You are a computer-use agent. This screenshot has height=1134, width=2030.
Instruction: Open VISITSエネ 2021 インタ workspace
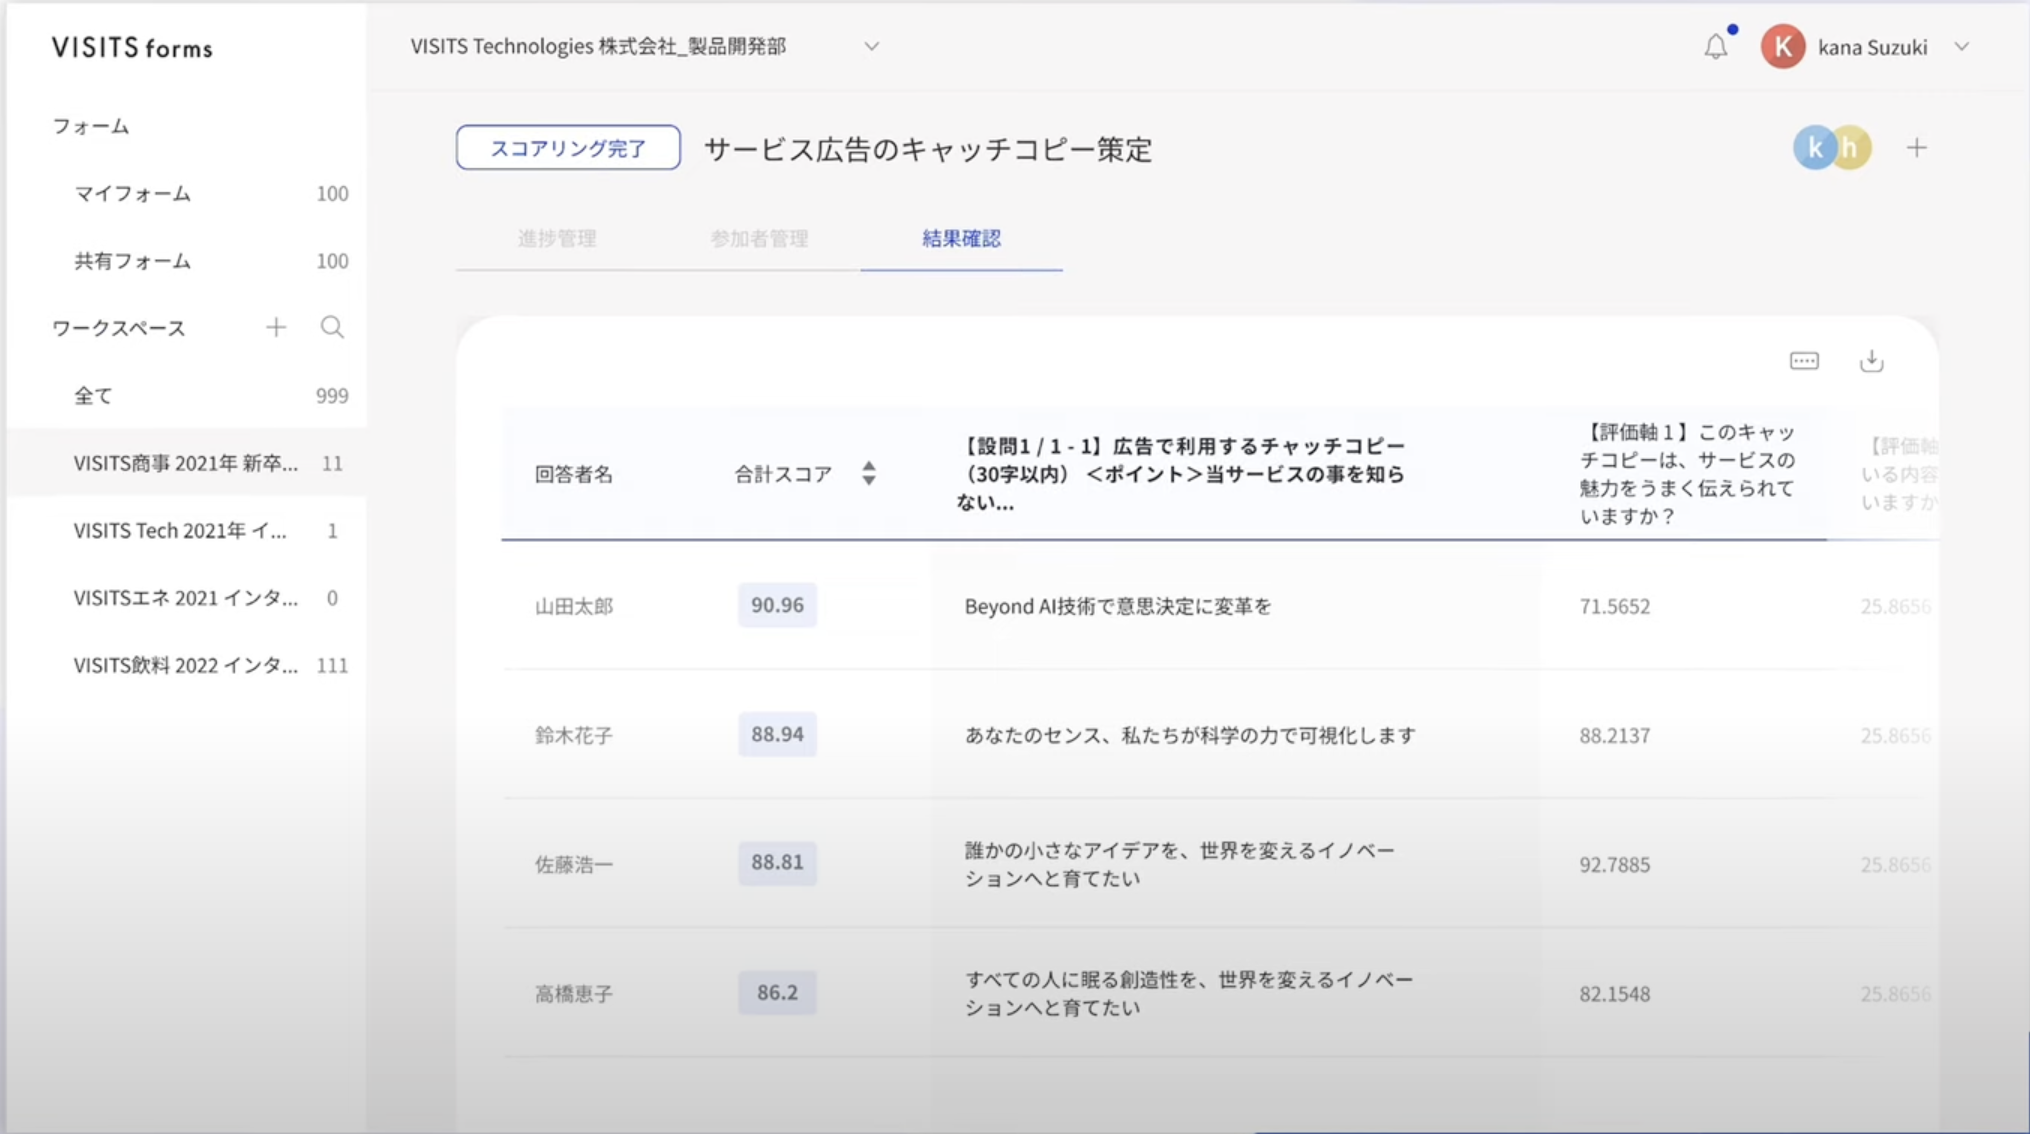click(187, 598)
